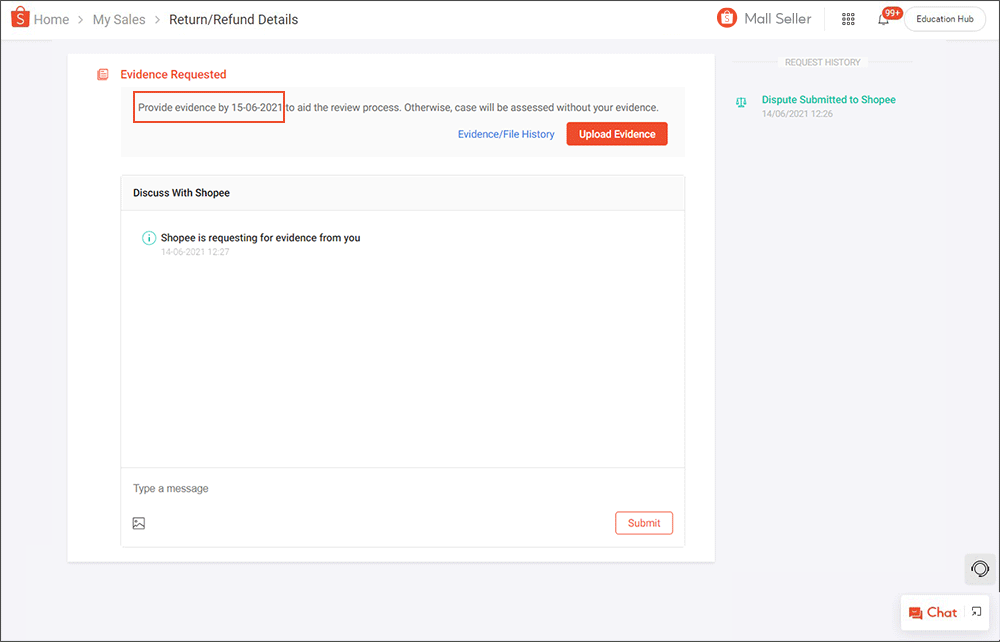Open Dispute Submitted to Shopee entry
Screen dimensions: 1000x642
[x=828, y=100]
